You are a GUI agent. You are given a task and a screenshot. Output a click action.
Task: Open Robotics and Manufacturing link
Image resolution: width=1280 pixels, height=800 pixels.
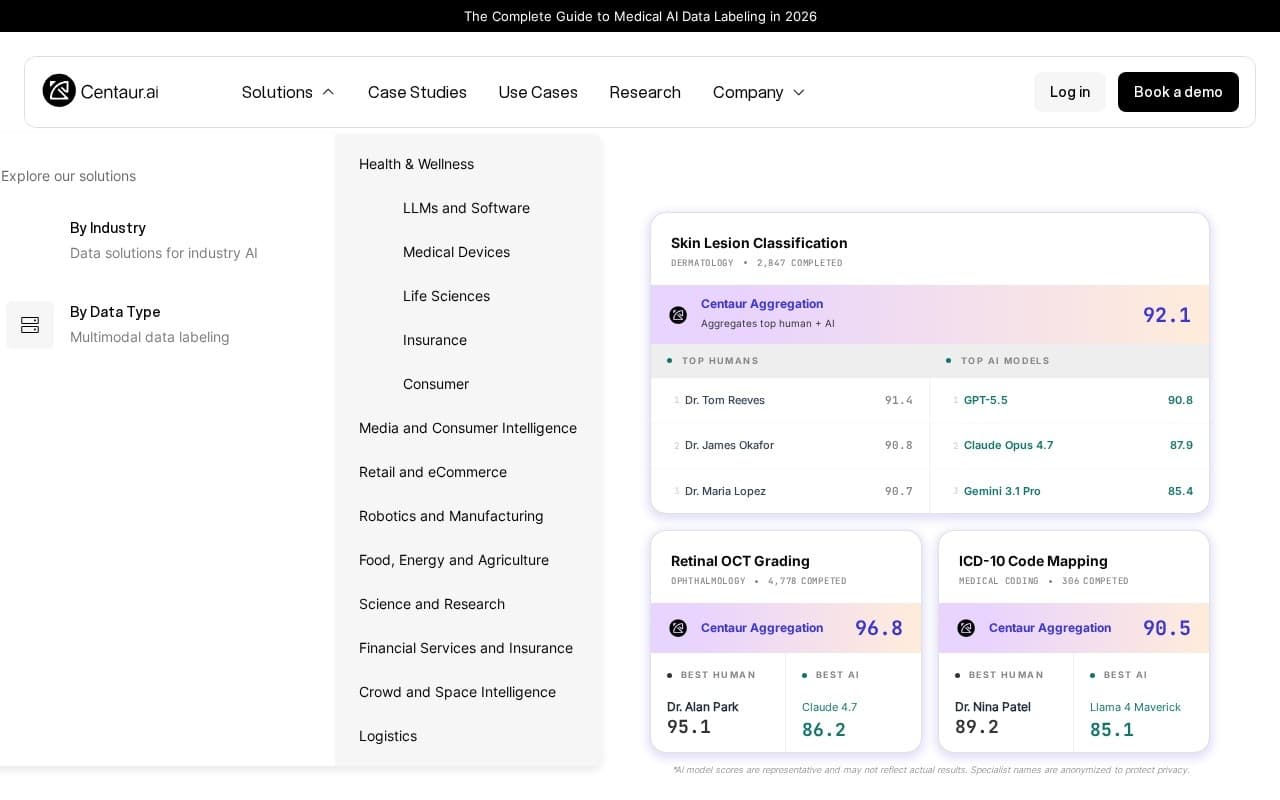click(451, 516)
